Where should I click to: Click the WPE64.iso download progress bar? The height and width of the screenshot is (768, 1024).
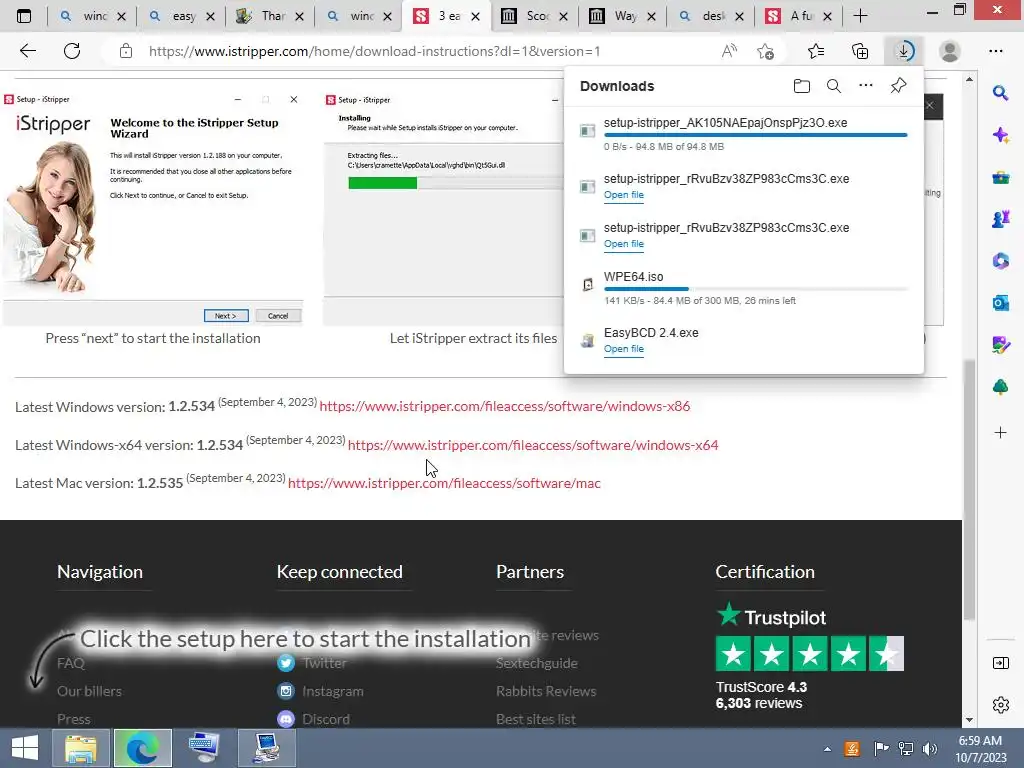pos(756,289)
